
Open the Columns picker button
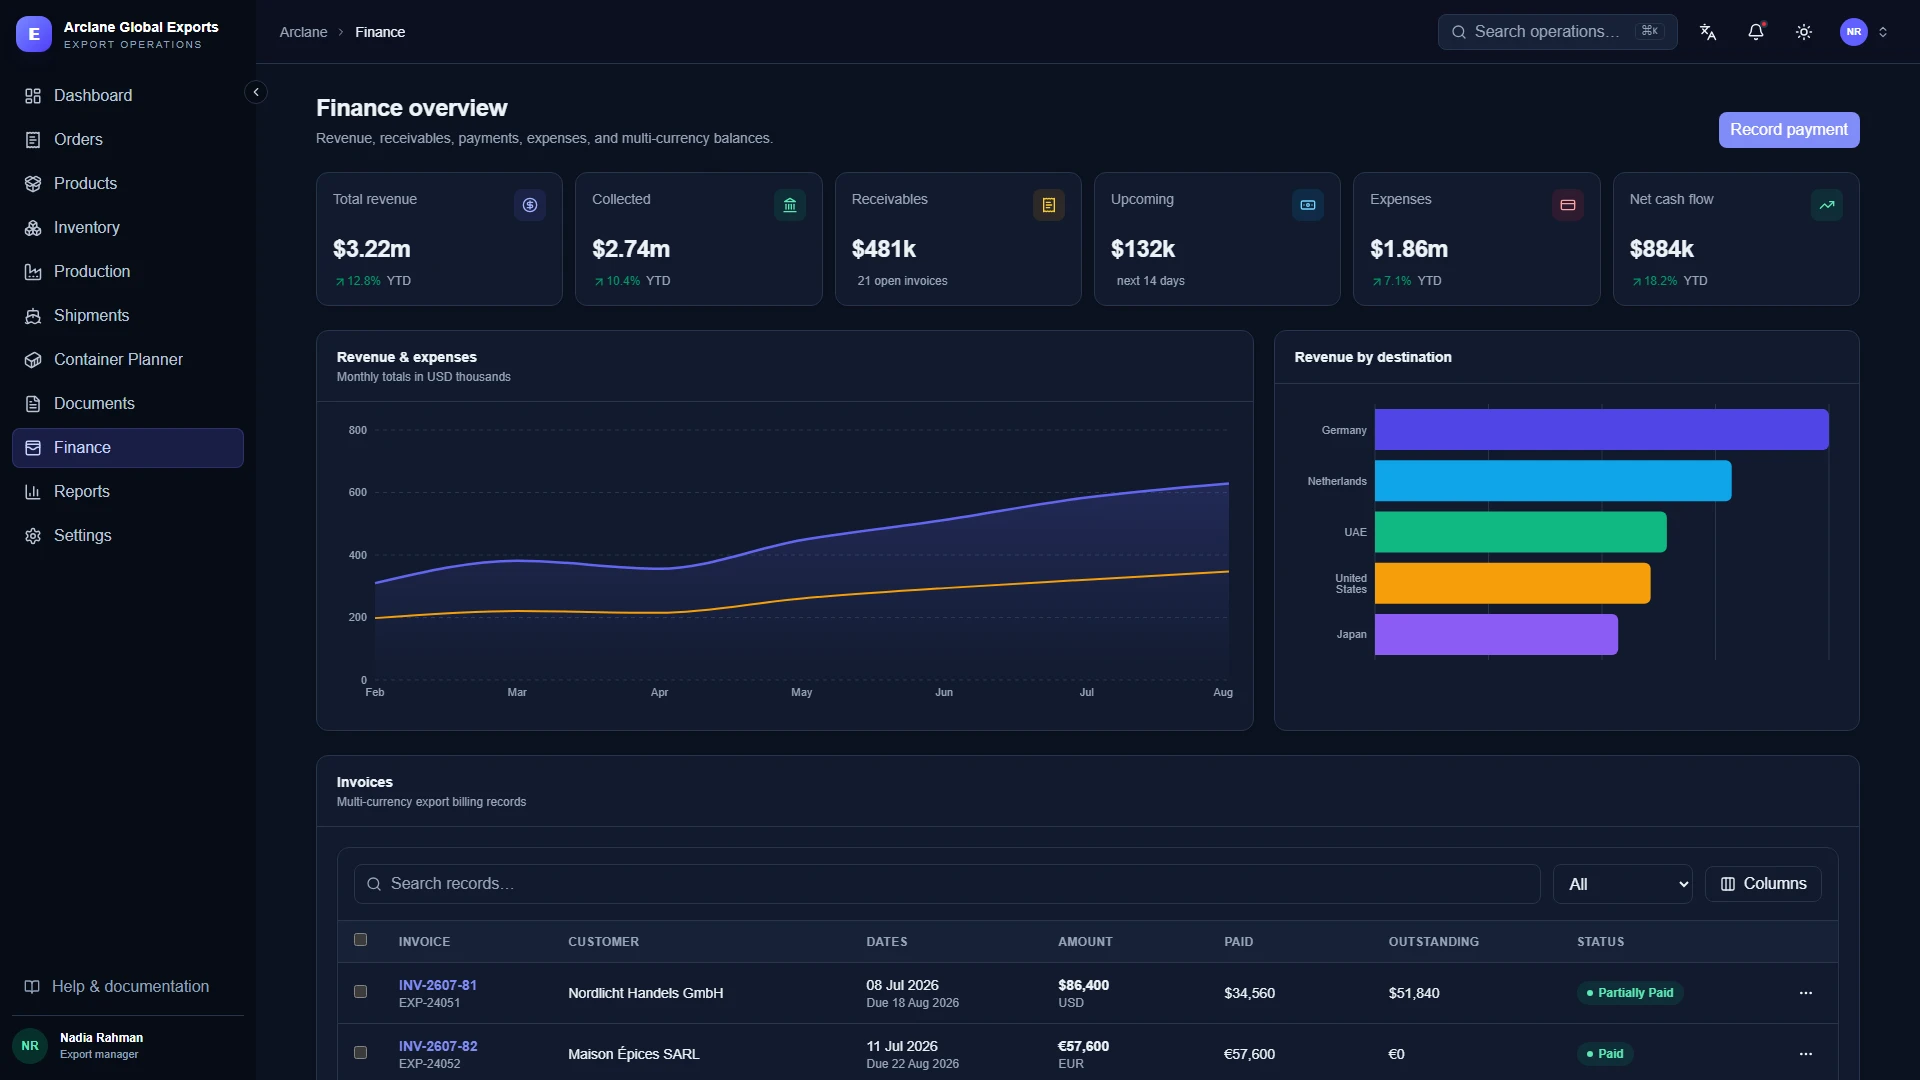pyautogui.click(x=1763, y=884)
